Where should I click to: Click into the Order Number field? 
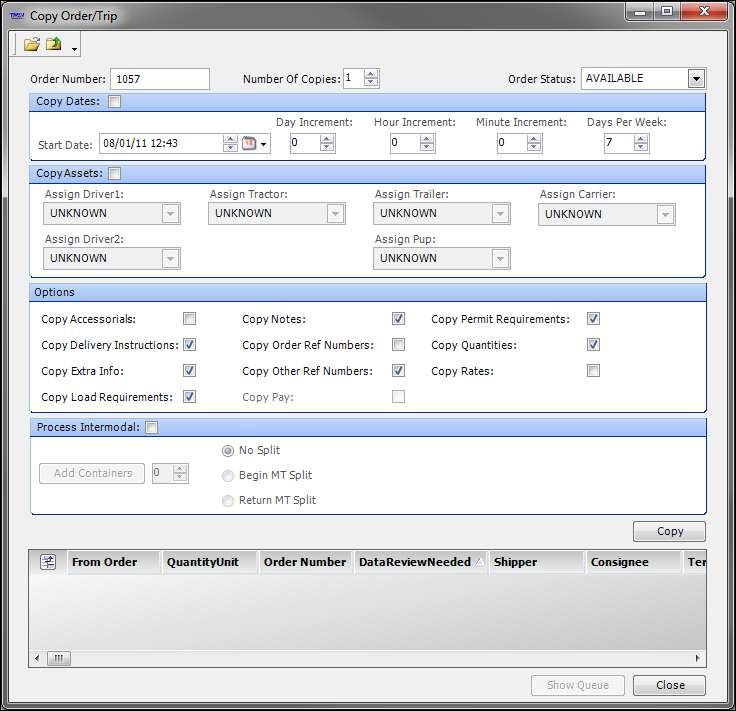point(159,79)
